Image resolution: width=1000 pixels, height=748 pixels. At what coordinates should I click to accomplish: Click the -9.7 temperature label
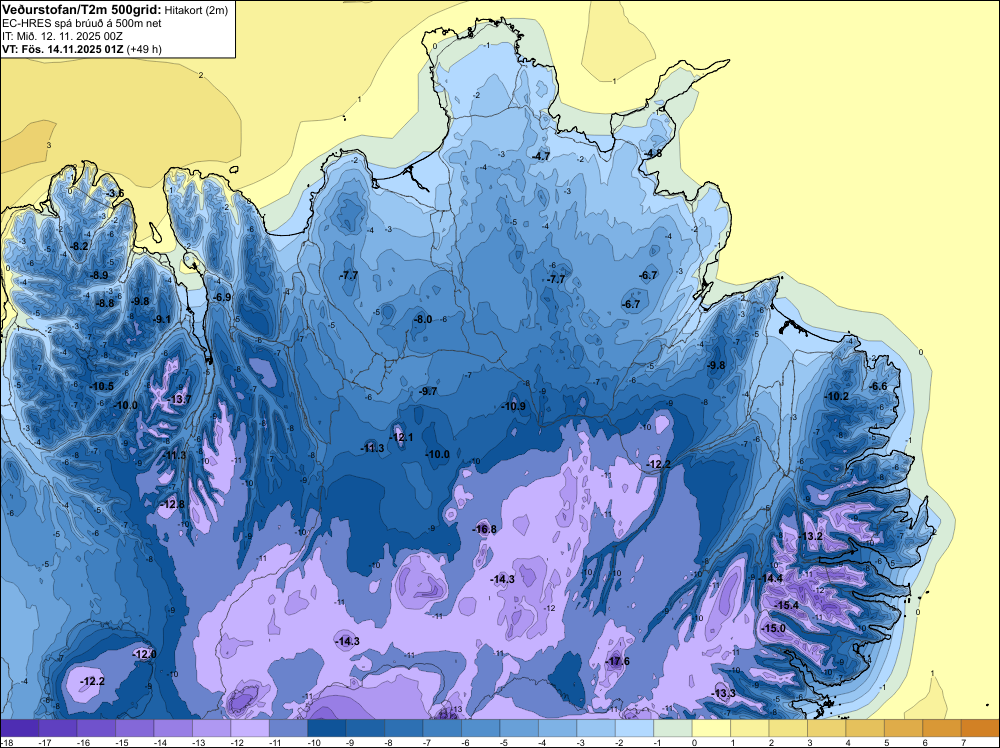[x=429, y=392]
